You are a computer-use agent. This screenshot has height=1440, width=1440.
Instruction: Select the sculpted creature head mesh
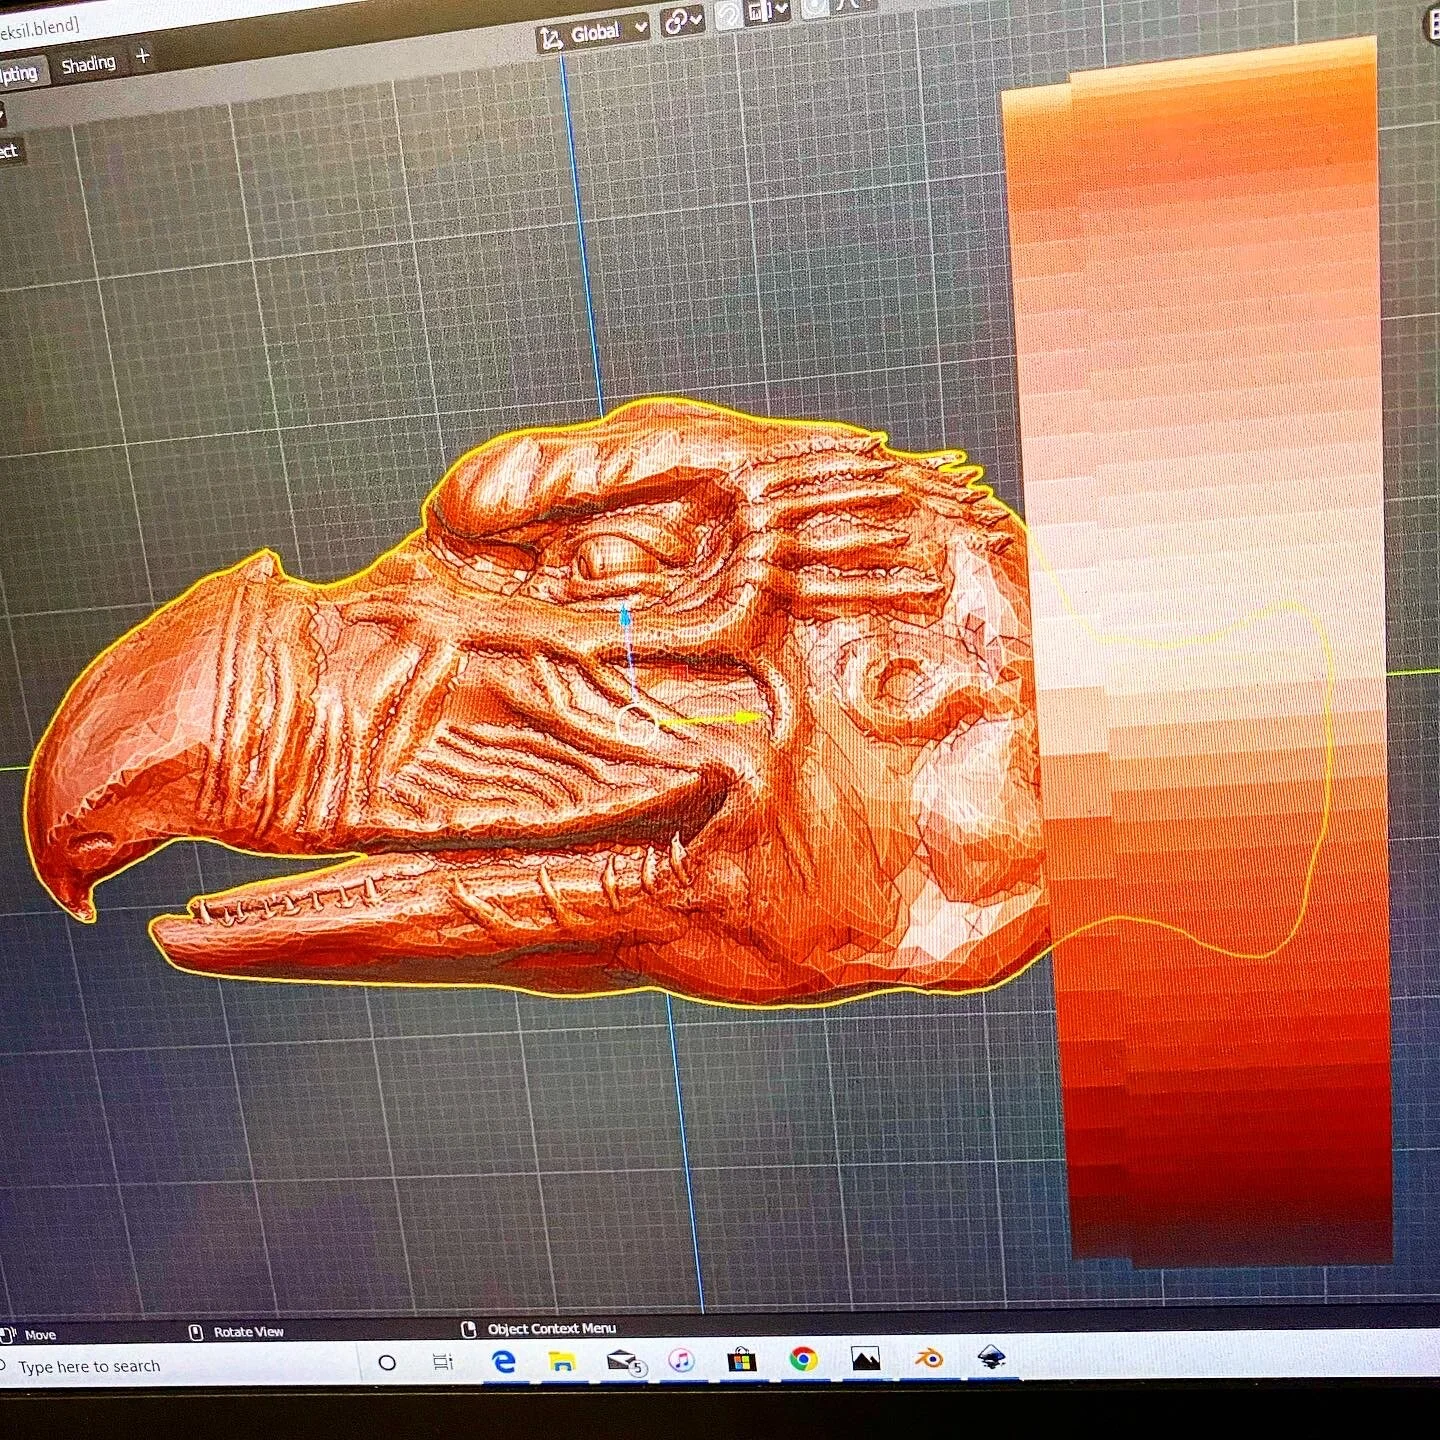click(540, 720)
